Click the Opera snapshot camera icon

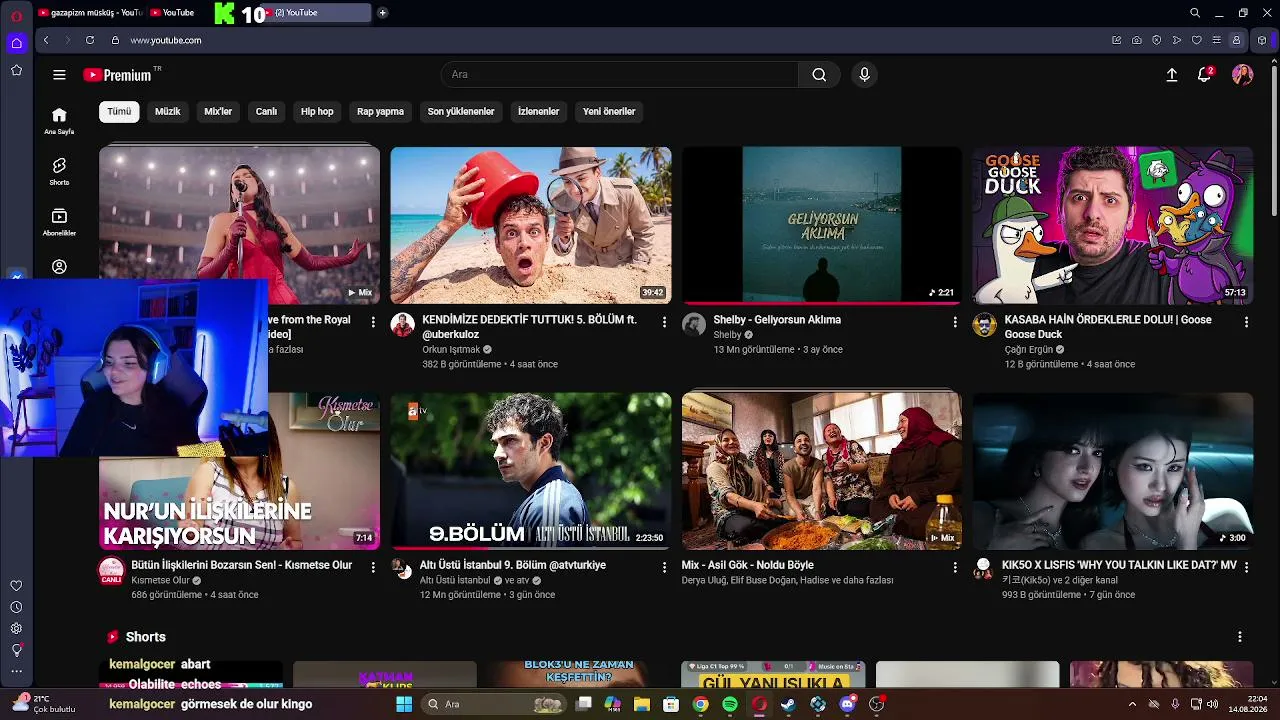(x=1137, y=40)
